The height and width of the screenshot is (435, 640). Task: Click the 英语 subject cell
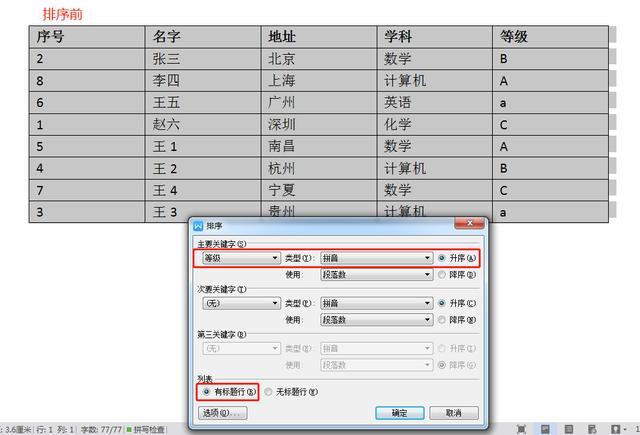(x=435, y=102)
